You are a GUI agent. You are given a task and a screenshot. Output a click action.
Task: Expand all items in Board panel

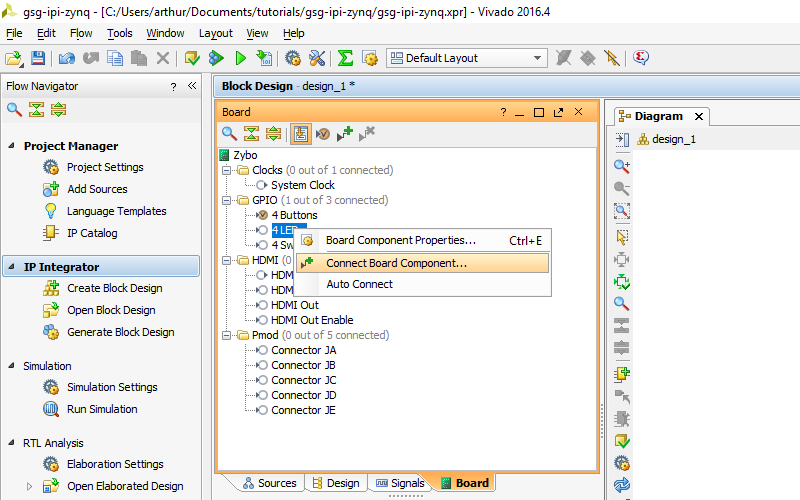[x=273, y=134]
